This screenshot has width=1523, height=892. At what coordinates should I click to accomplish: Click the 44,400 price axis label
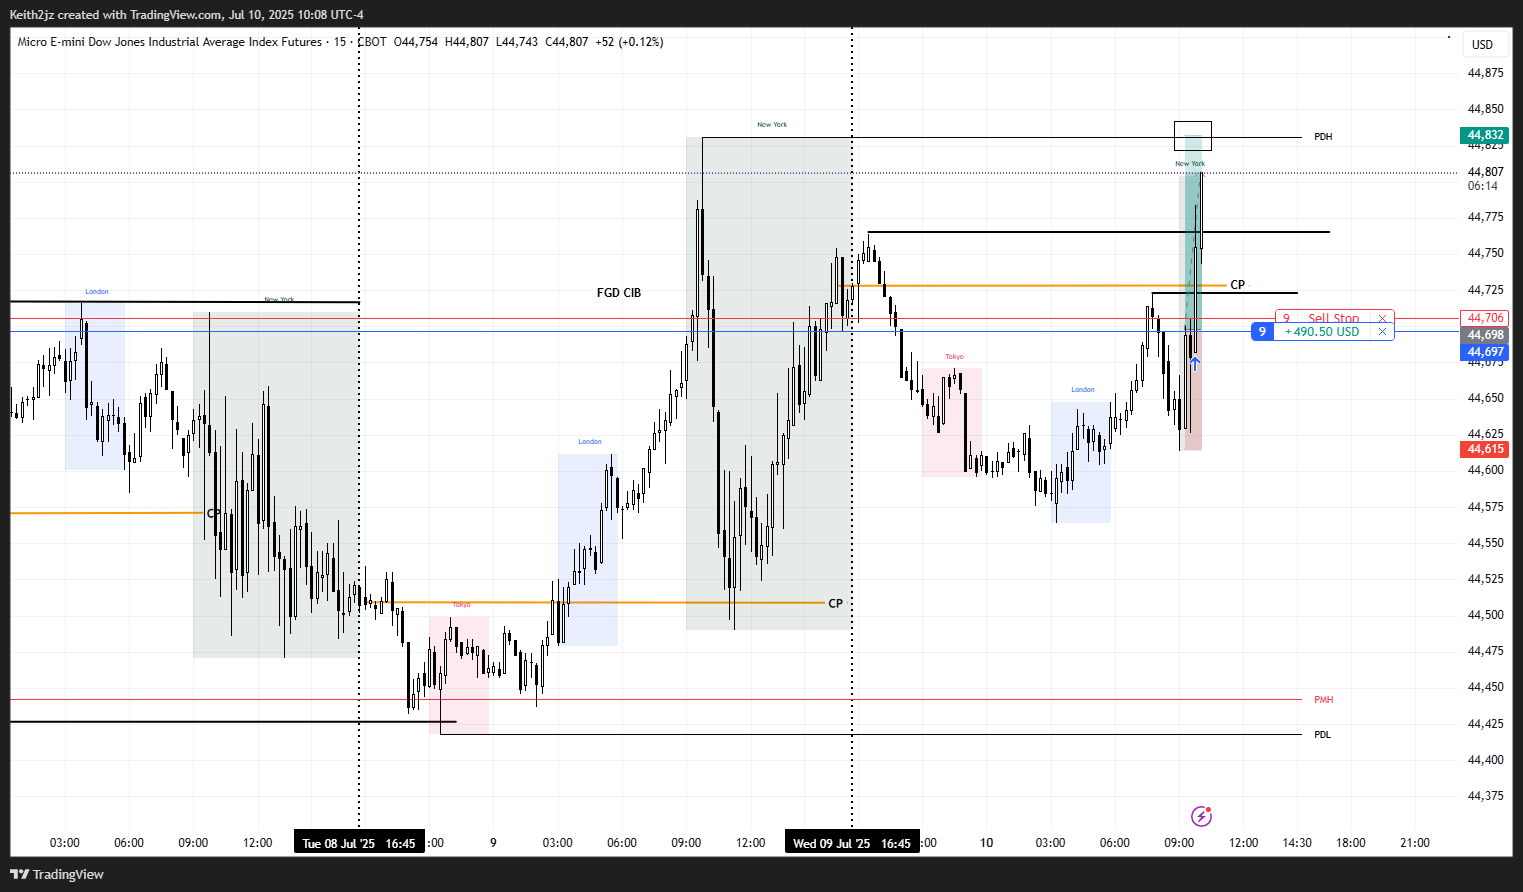point(1485,760)
